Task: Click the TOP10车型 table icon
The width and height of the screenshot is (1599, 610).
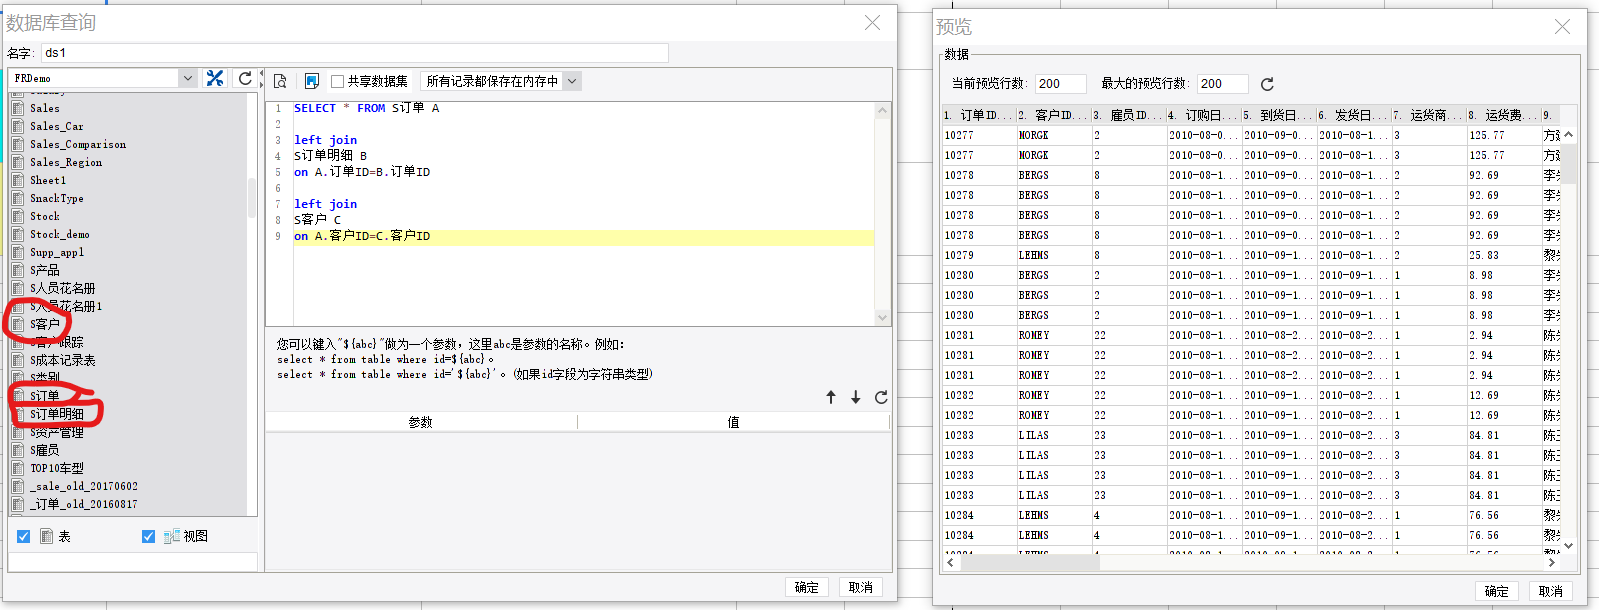Action: pyautogui.click(x=18, y=468)
